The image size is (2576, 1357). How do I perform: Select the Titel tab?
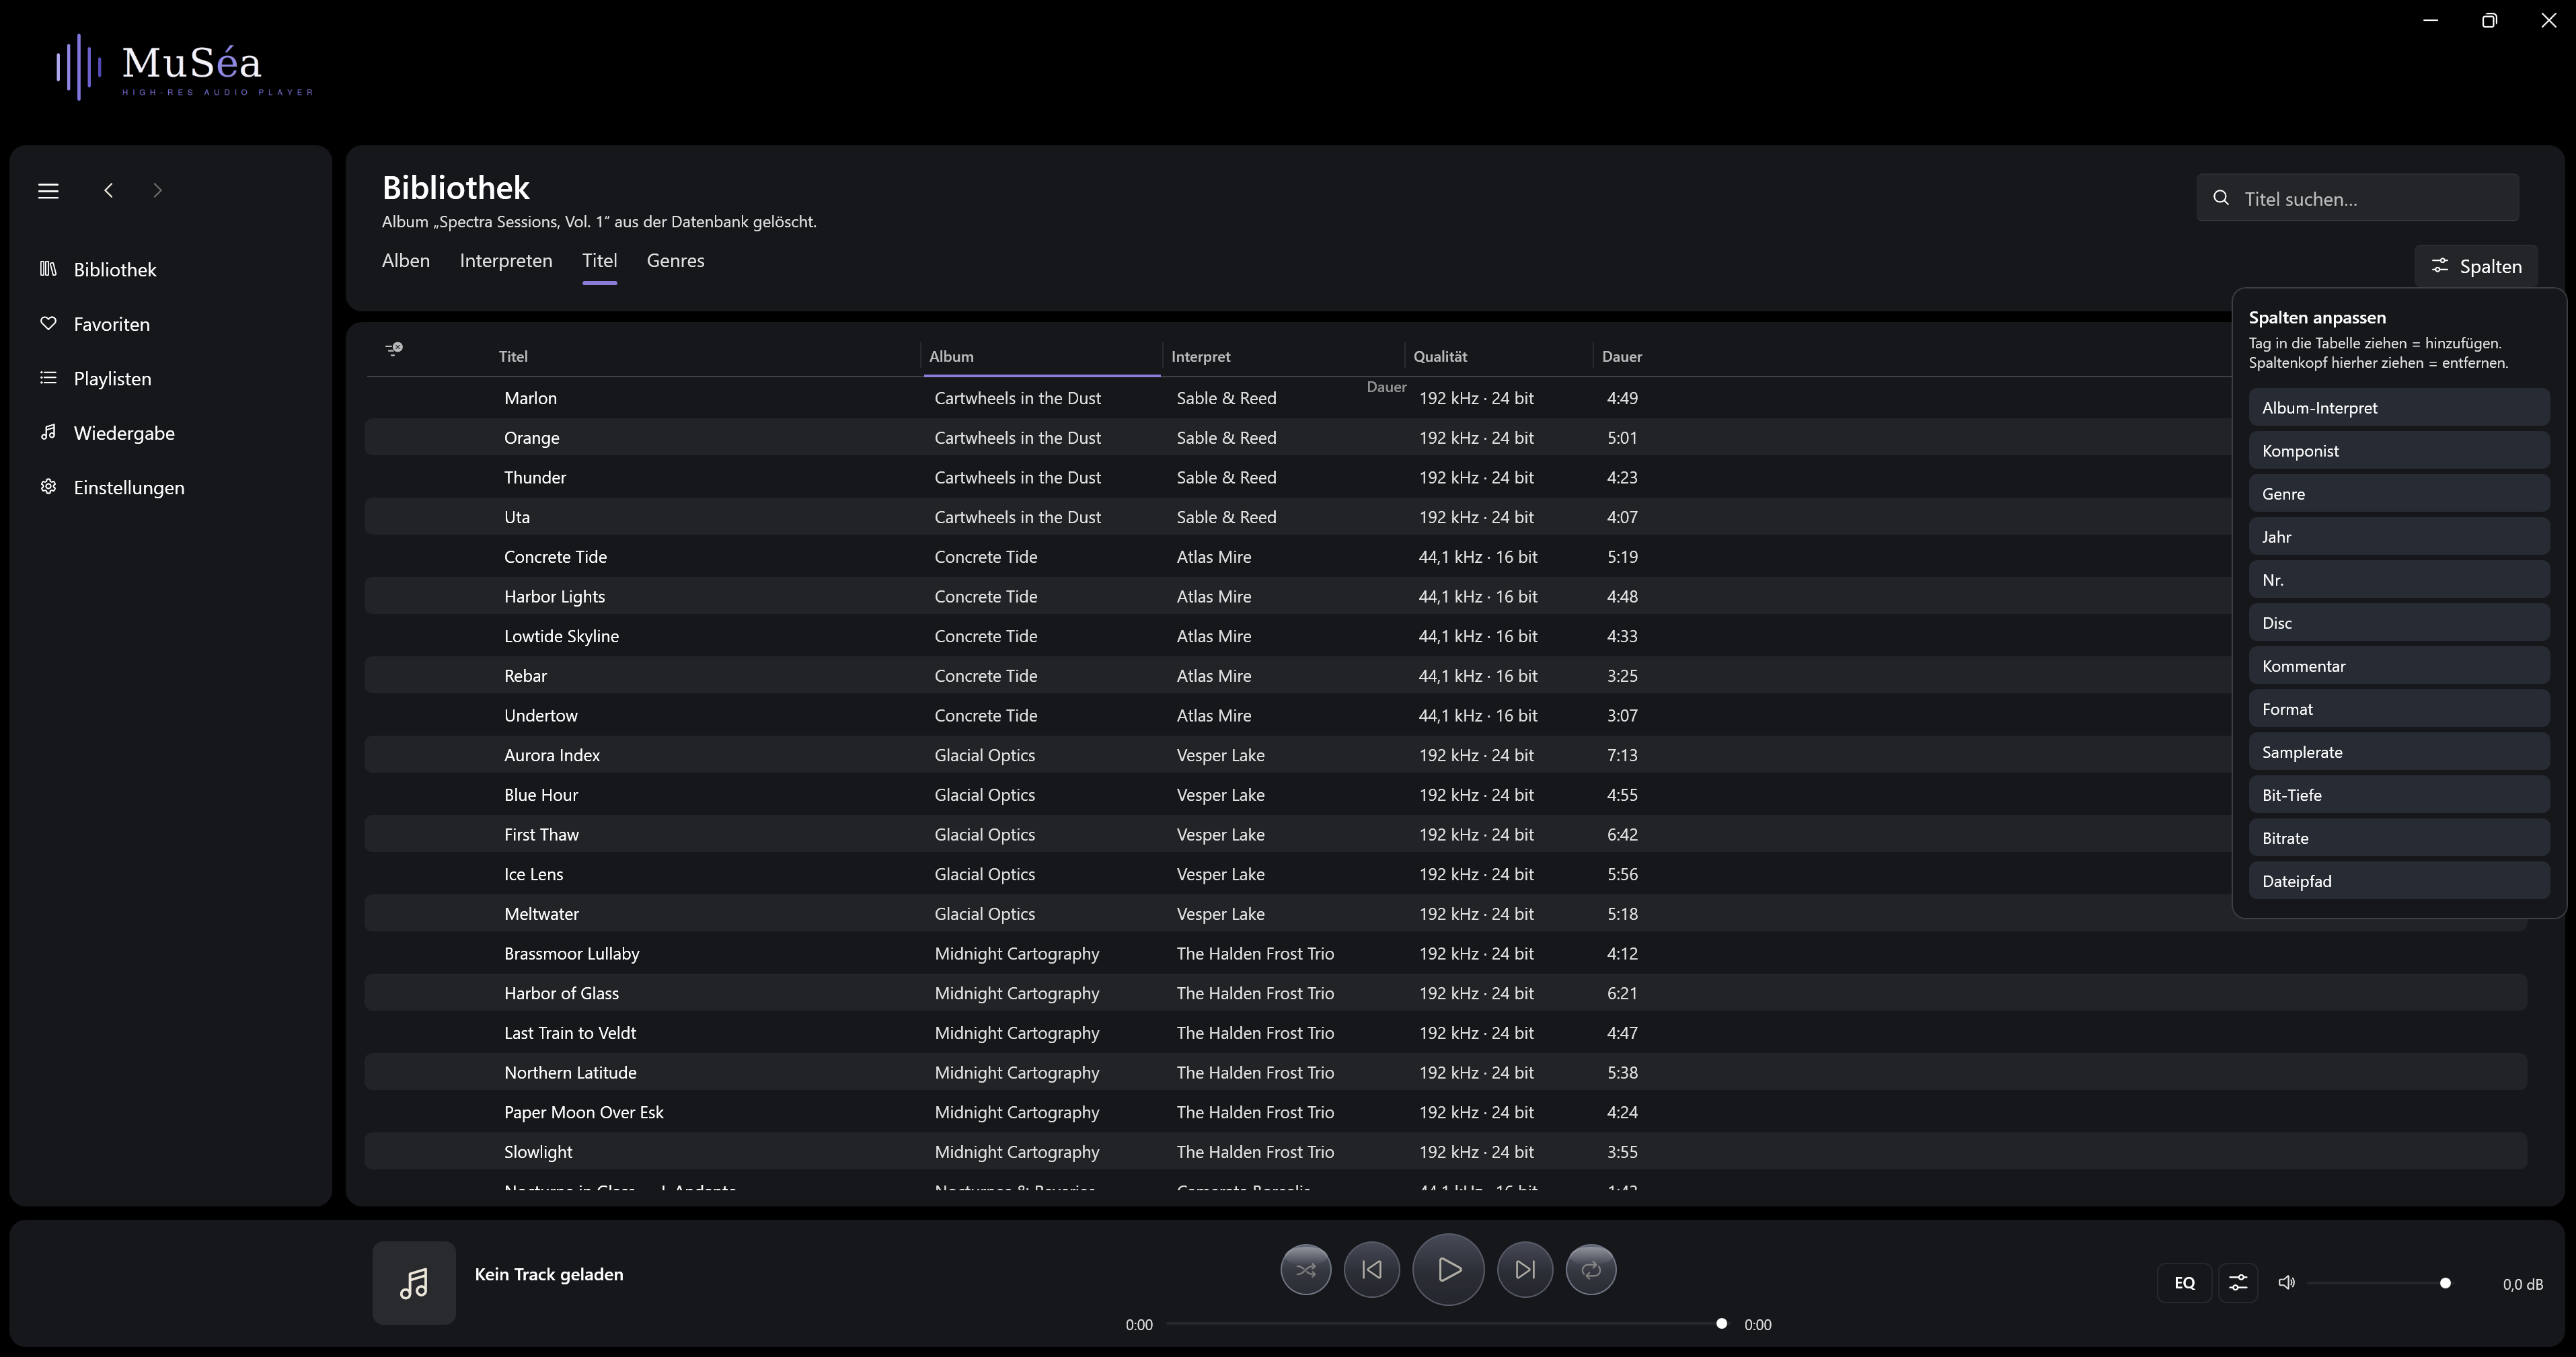600,260
